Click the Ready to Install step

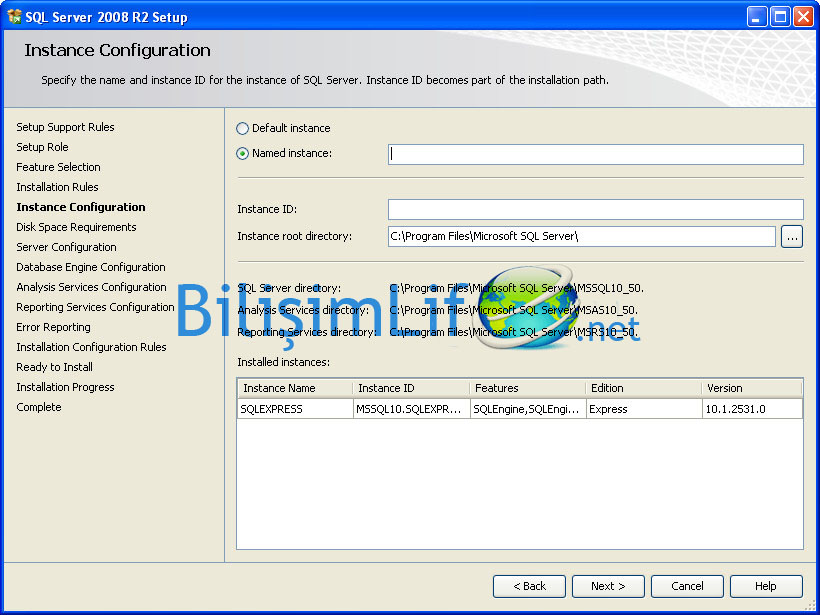54,367
